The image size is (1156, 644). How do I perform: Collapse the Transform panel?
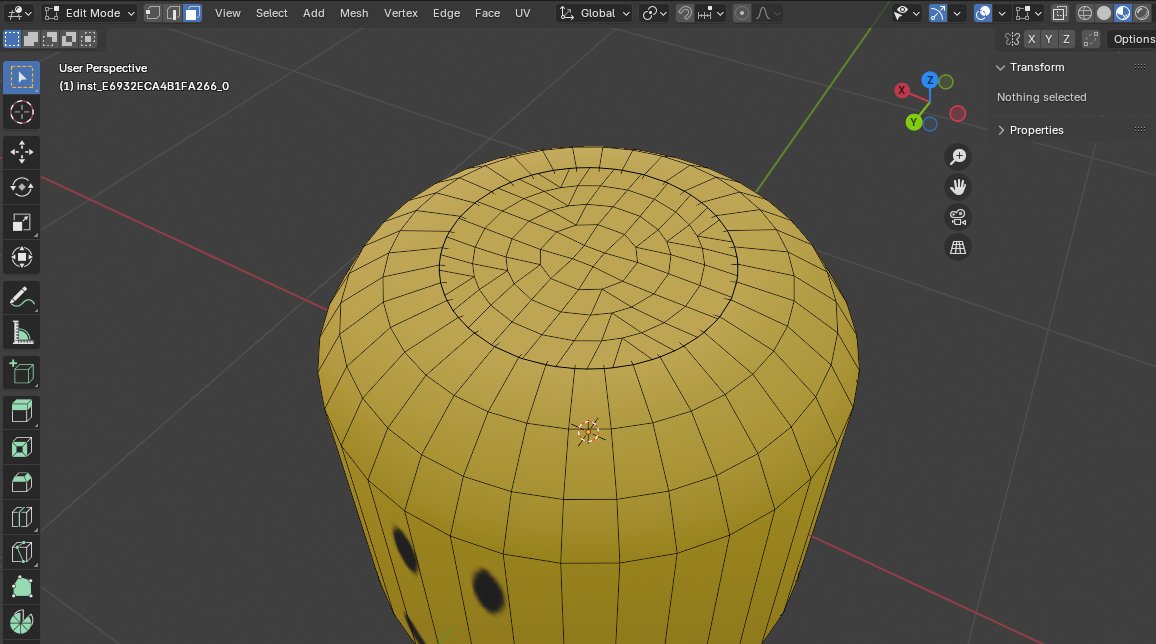tap(1001, 67)
